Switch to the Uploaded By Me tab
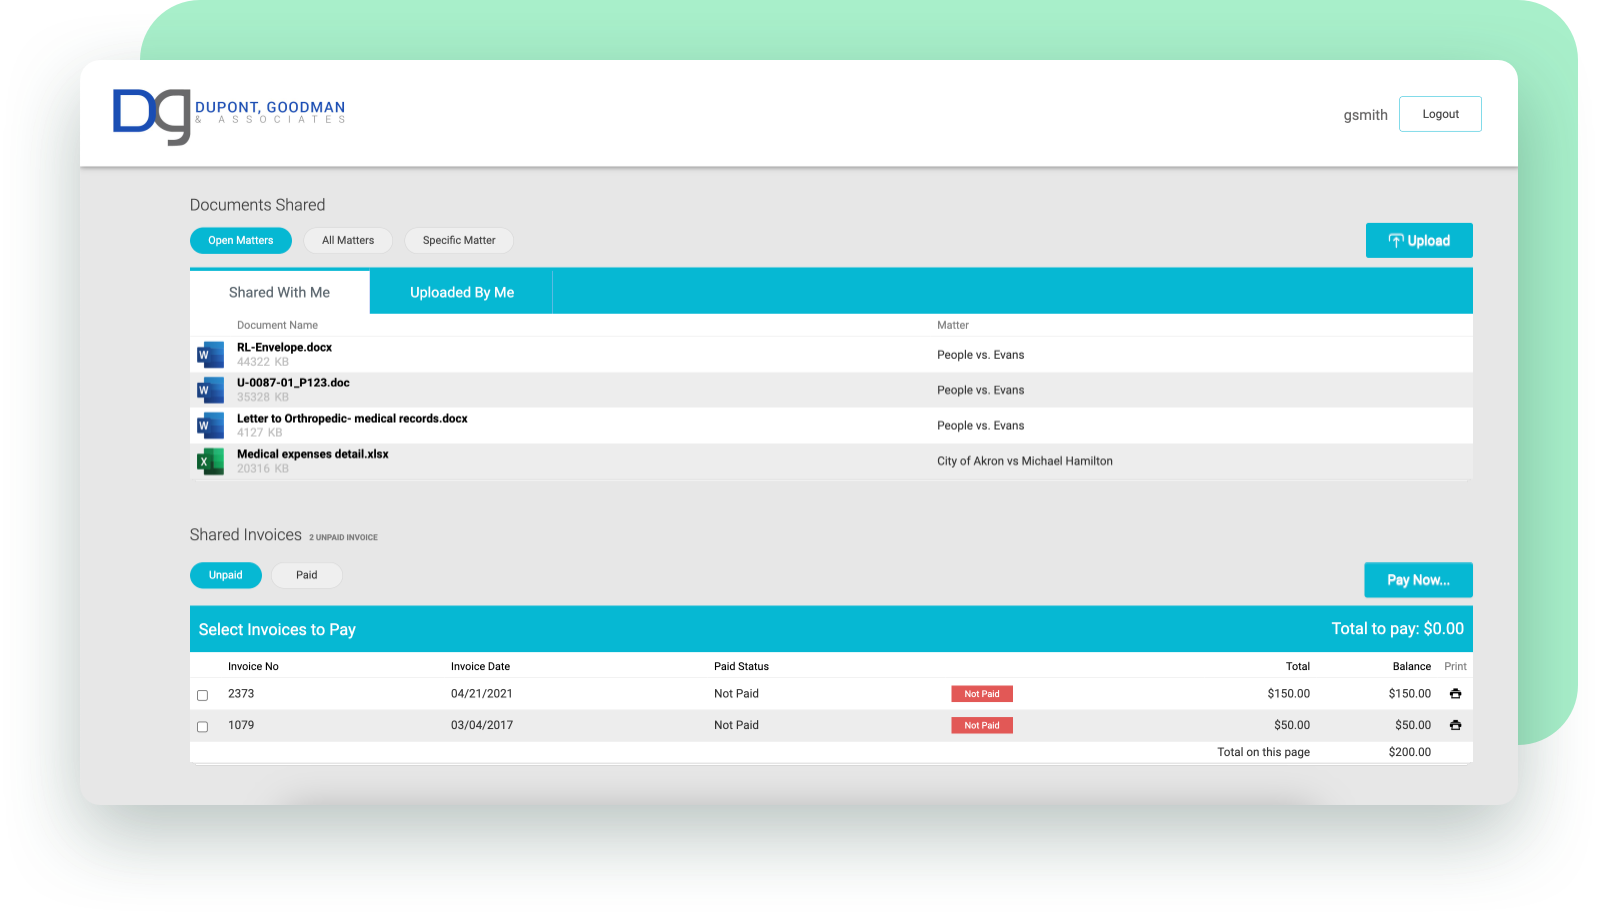The image size is (1598, 915). pos(462,293)
